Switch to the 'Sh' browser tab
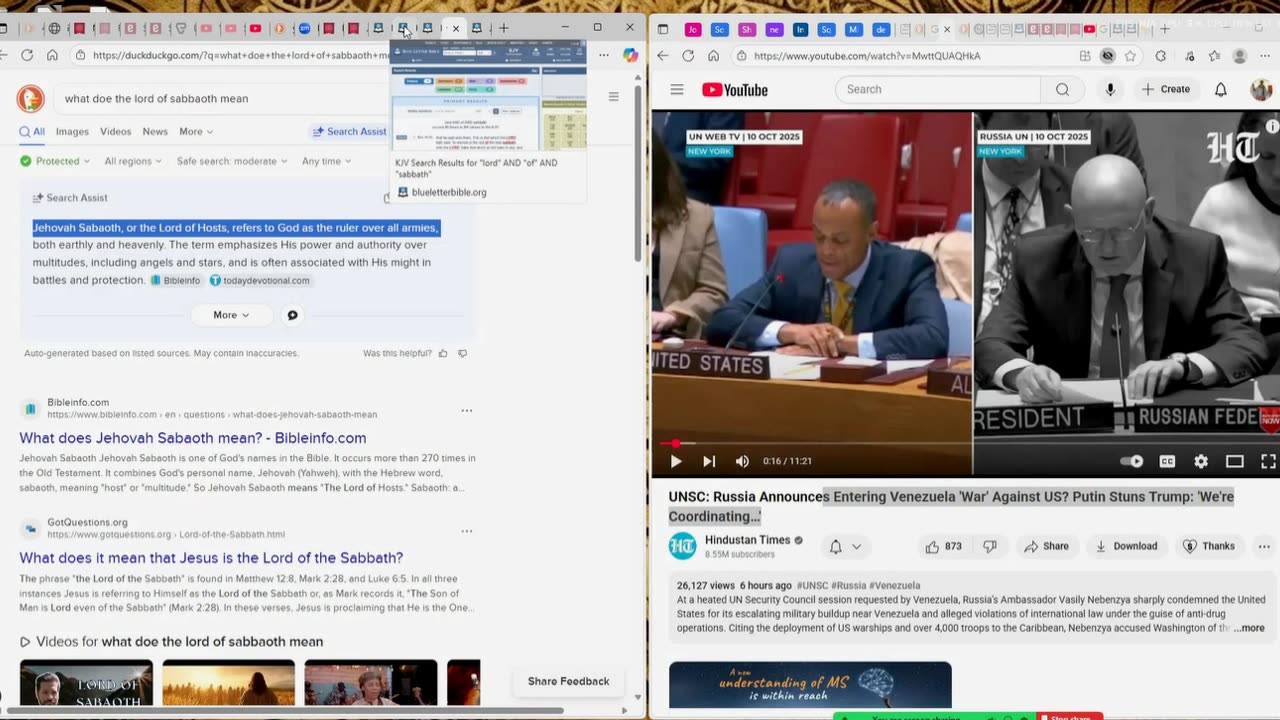Screen dimensions: 1280x720 pos(746,30)
